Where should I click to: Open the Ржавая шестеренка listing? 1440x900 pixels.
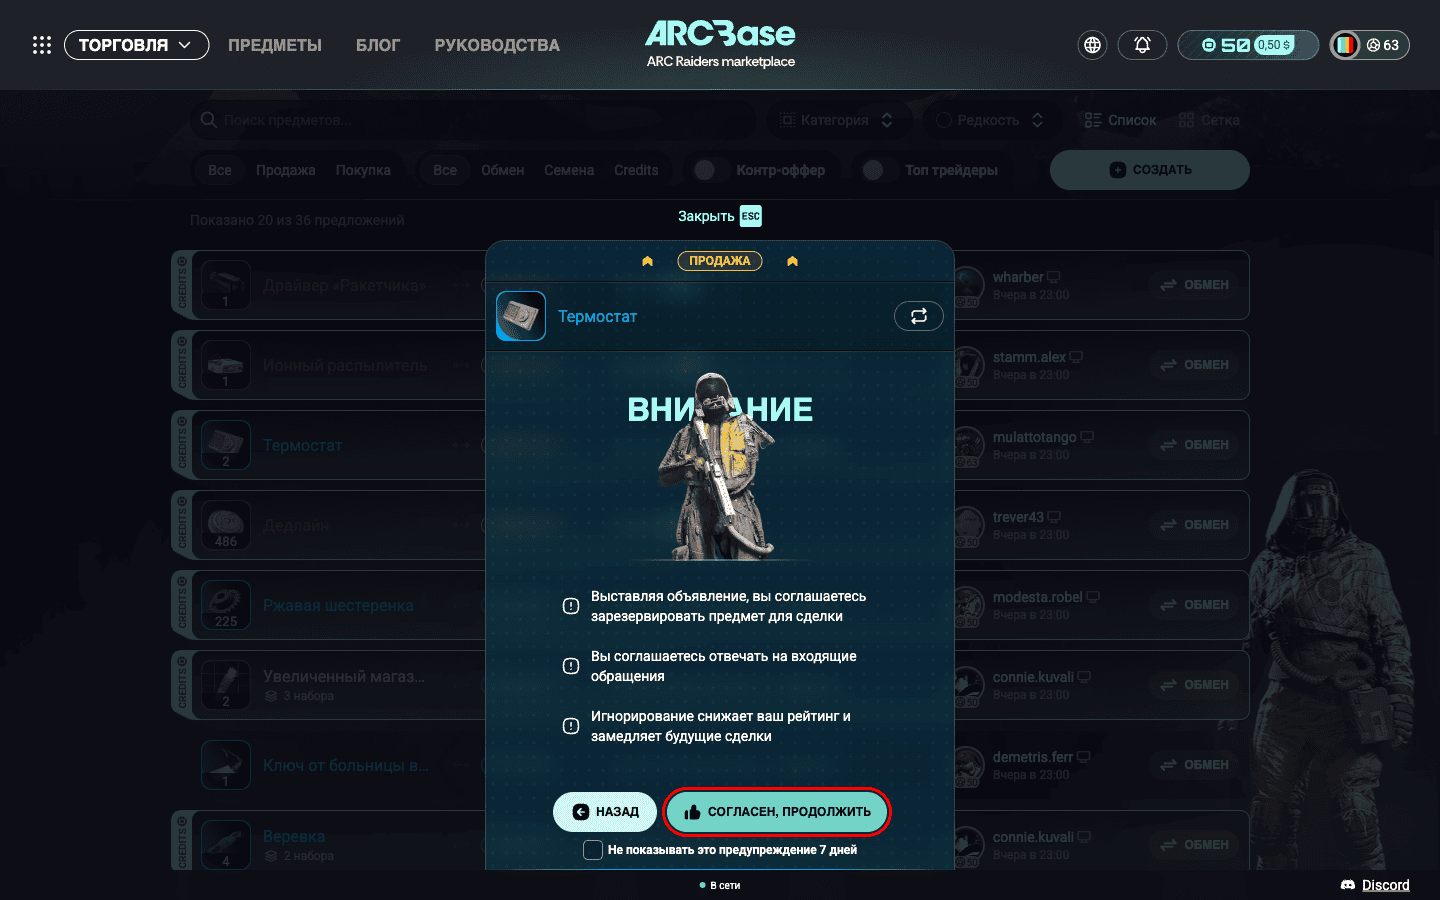click(x=338, y=605)
